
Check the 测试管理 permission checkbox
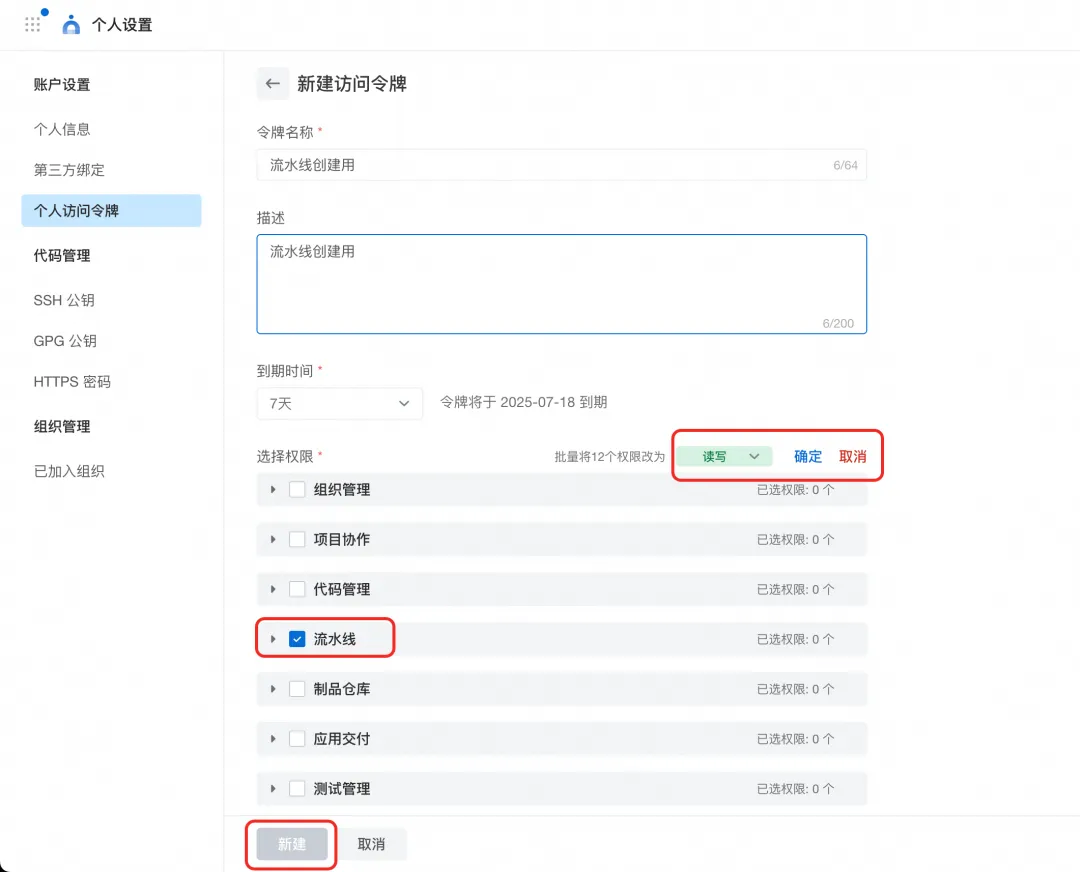pos(297,789)
